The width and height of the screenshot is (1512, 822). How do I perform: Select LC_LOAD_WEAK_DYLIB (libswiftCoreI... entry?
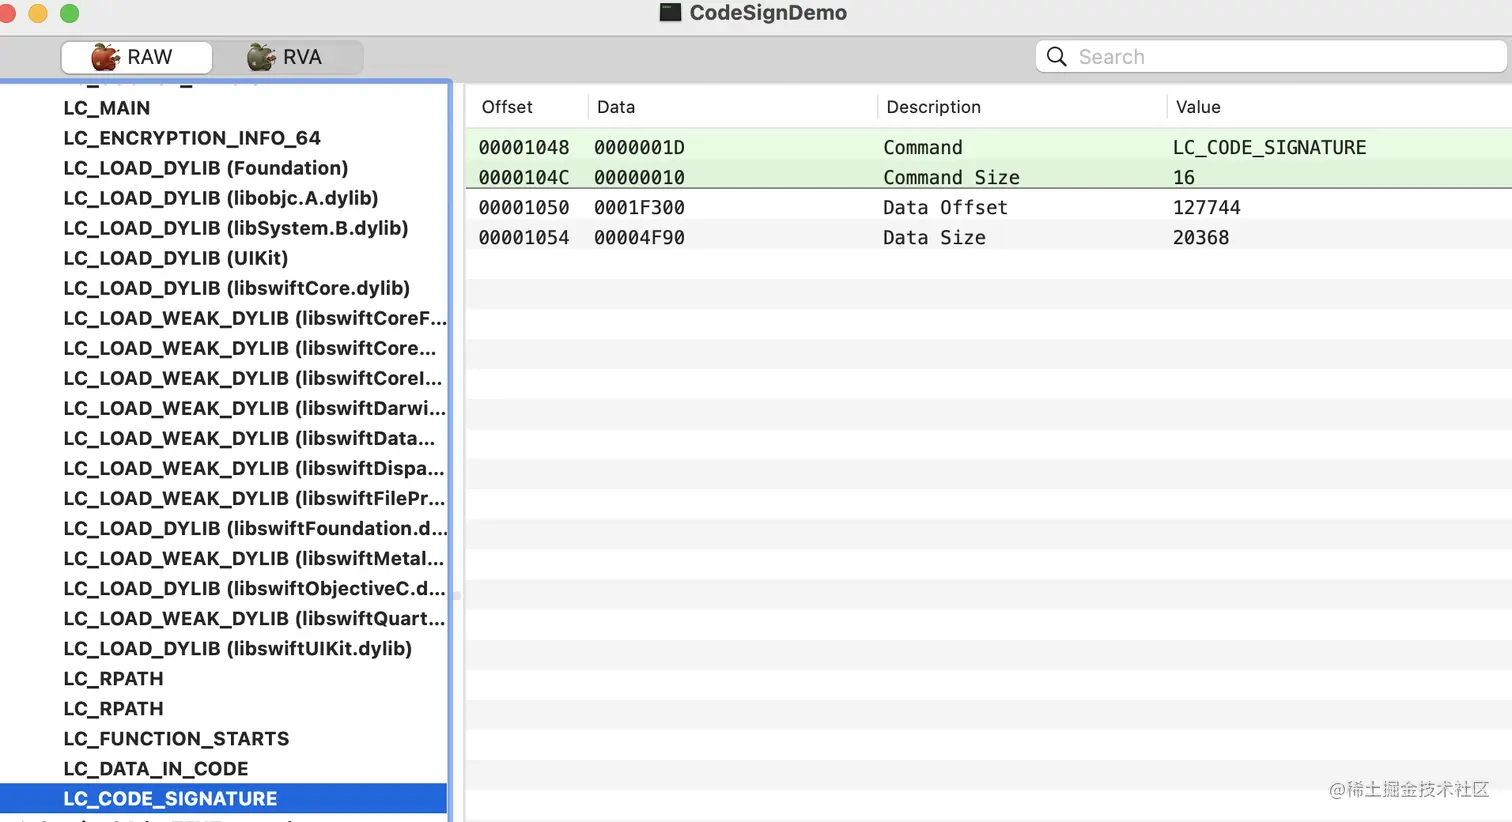click(x=253, y=378)
